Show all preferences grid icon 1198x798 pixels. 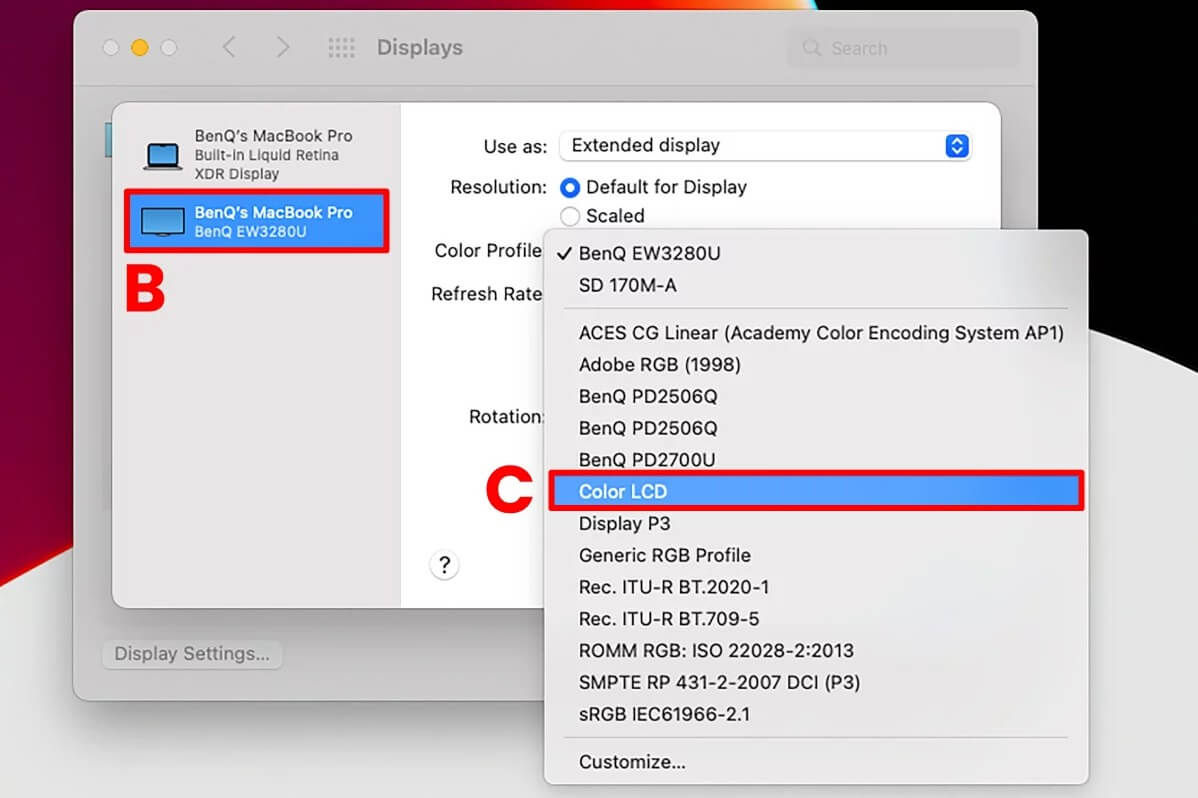pyautogui.click(x=342, y=47)
